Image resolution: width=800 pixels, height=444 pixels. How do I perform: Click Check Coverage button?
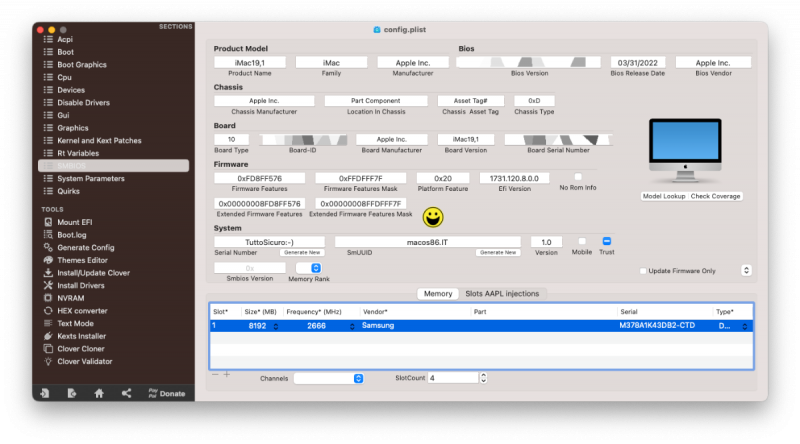coord(715,196)
